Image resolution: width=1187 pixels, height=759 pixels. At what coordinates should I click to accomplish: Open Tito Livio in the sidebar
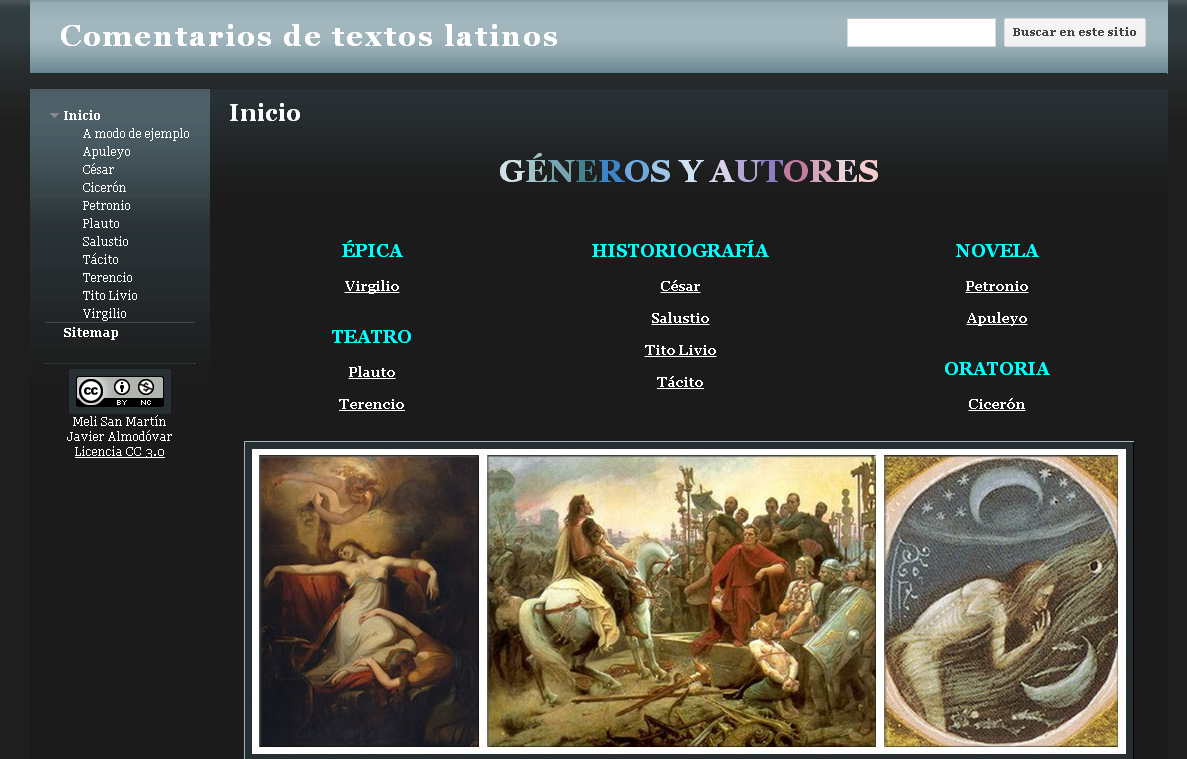[x=111, y=296]
